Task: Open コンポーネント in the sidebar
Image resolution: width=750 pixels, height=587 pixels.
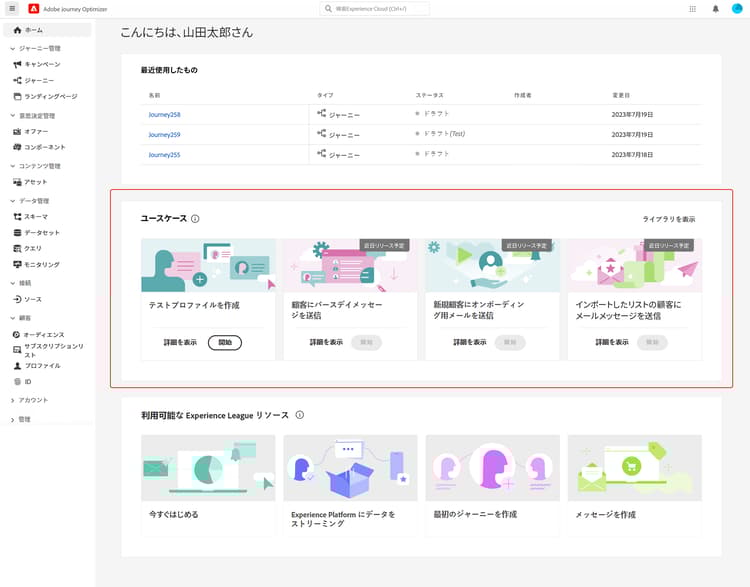Action: 39,147
